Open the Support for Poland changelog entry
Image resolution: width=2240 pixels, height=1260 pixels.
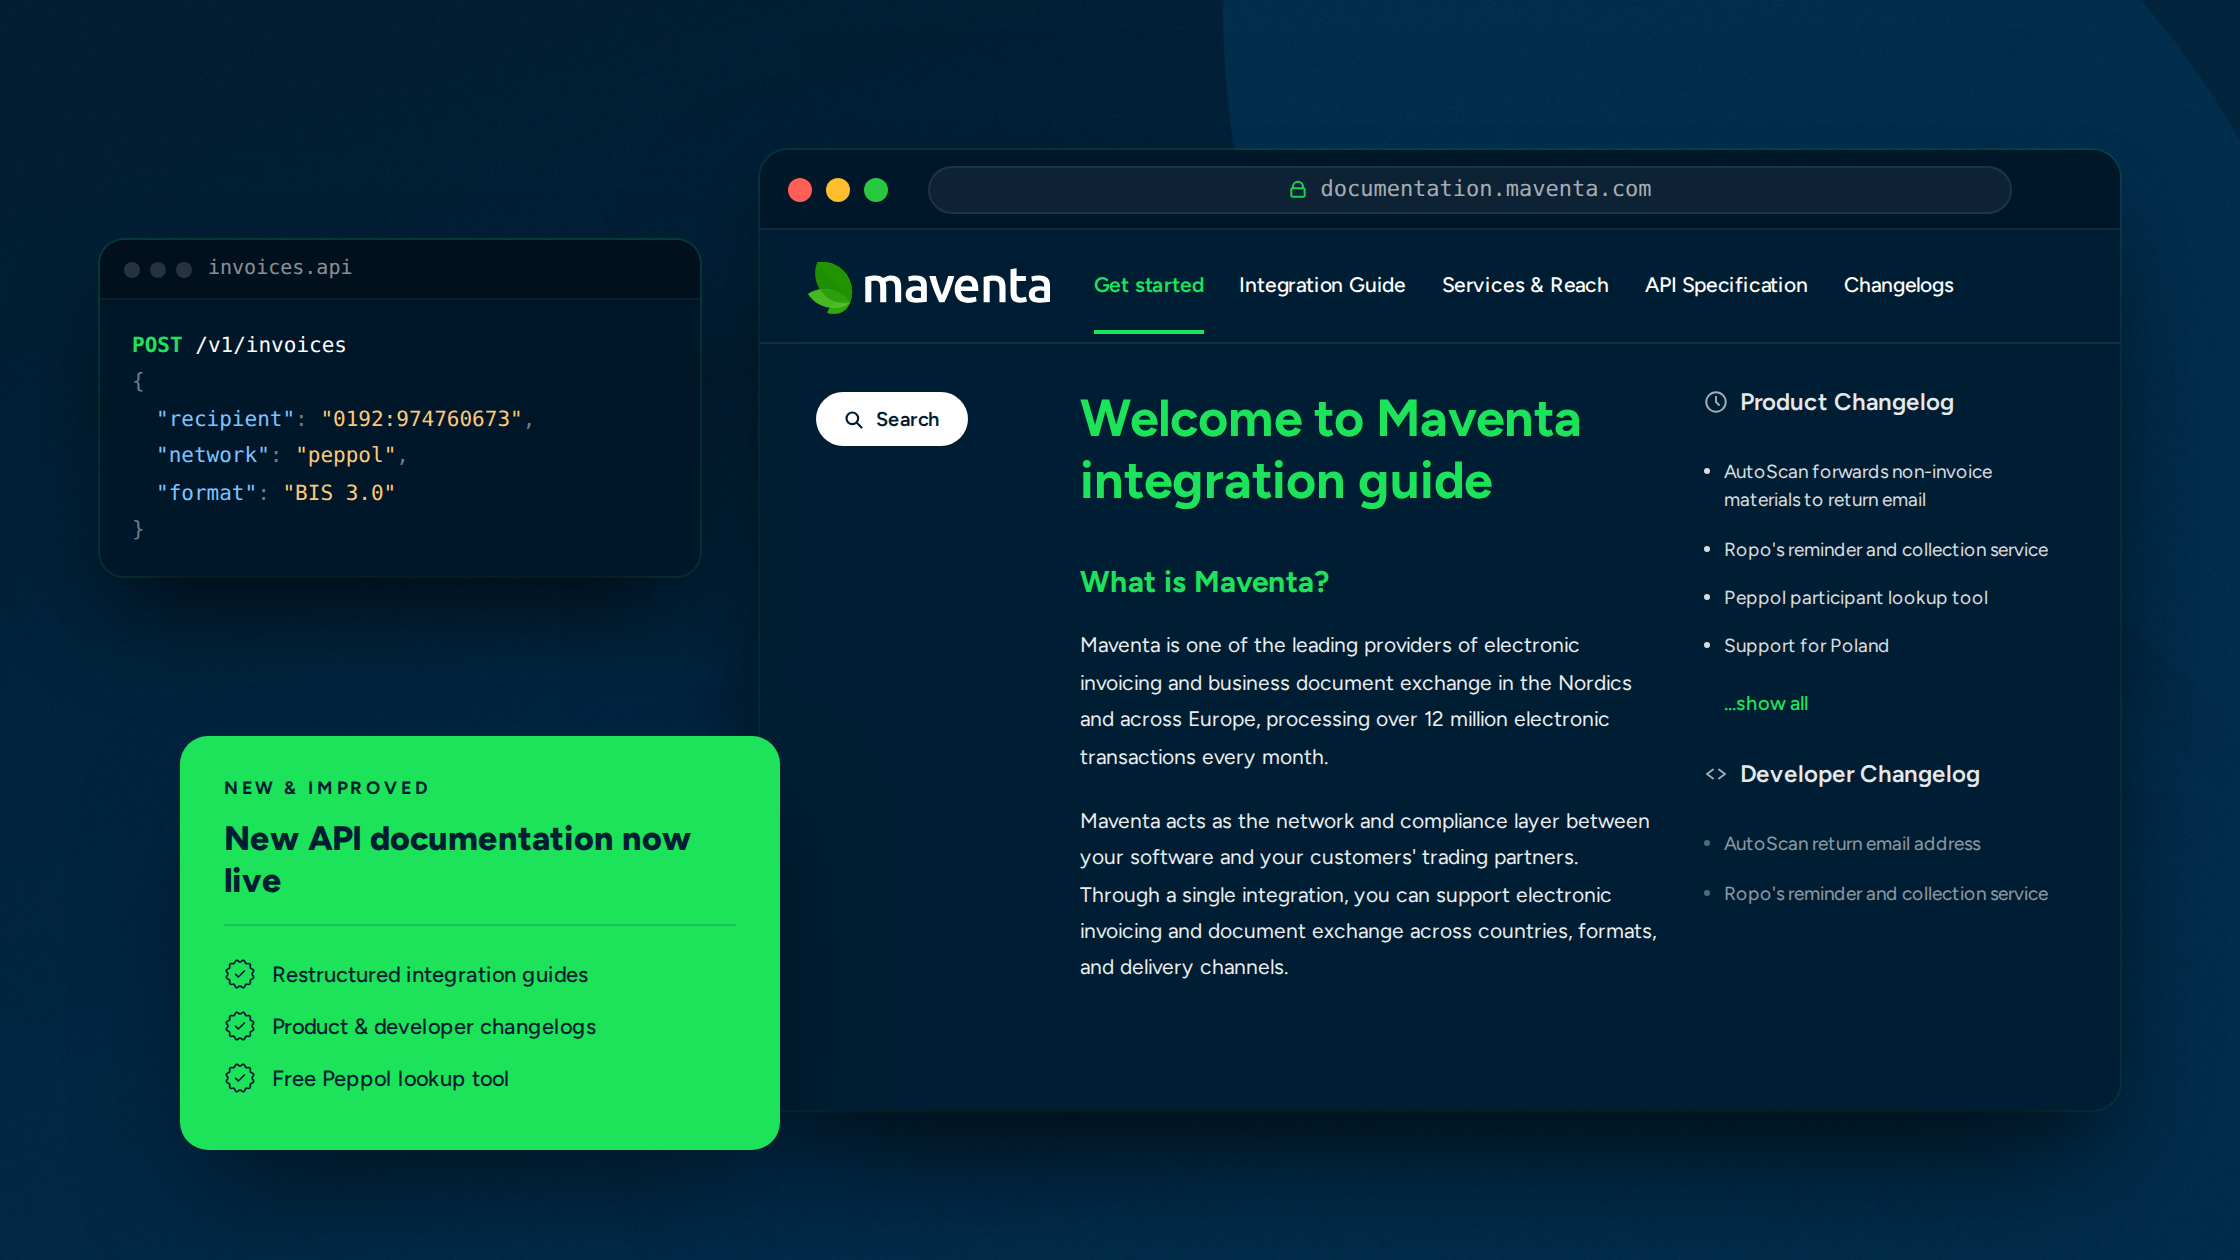coord(1805,645)
